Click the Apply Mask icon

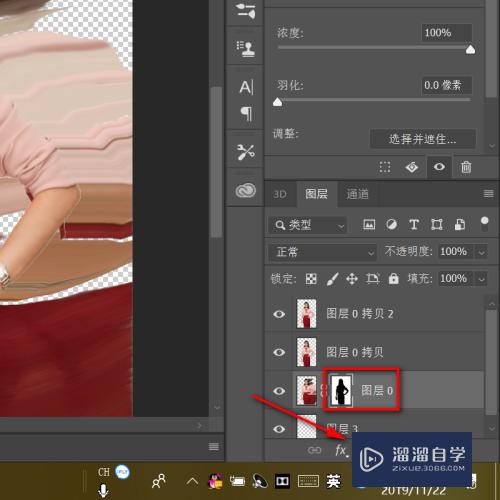412,167
